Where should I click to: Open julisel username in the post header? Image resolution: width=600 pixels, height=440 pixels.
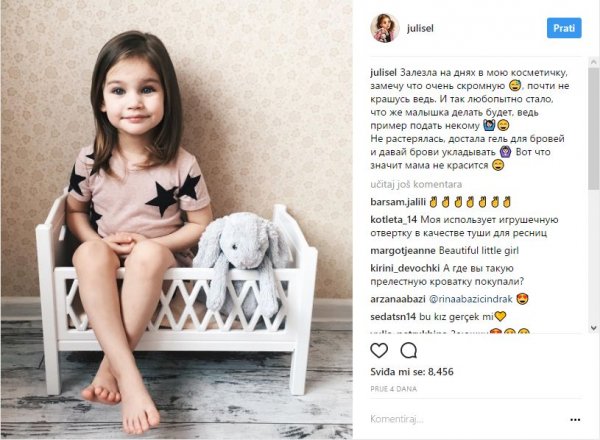point(420,28)
